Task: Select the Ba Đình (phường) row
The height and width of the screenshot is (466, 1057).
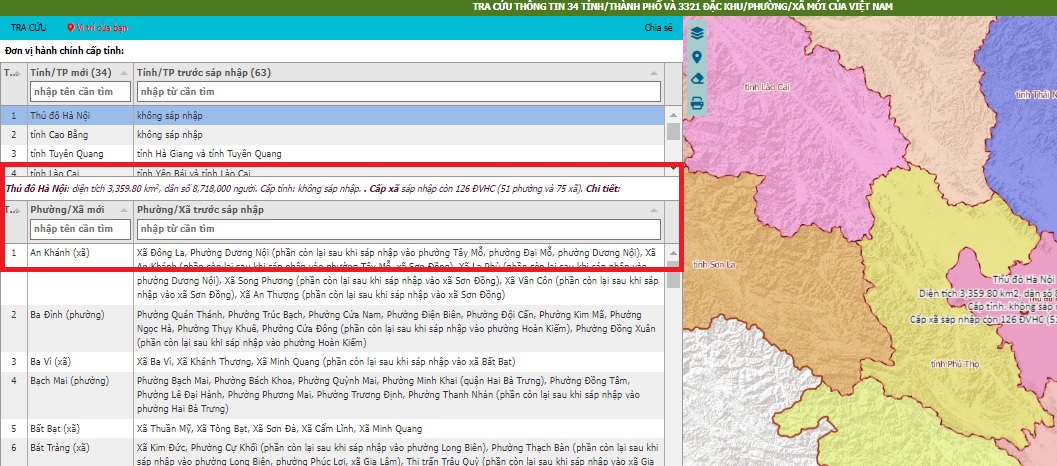Action: pyautogui.click(x=332, y=328)
